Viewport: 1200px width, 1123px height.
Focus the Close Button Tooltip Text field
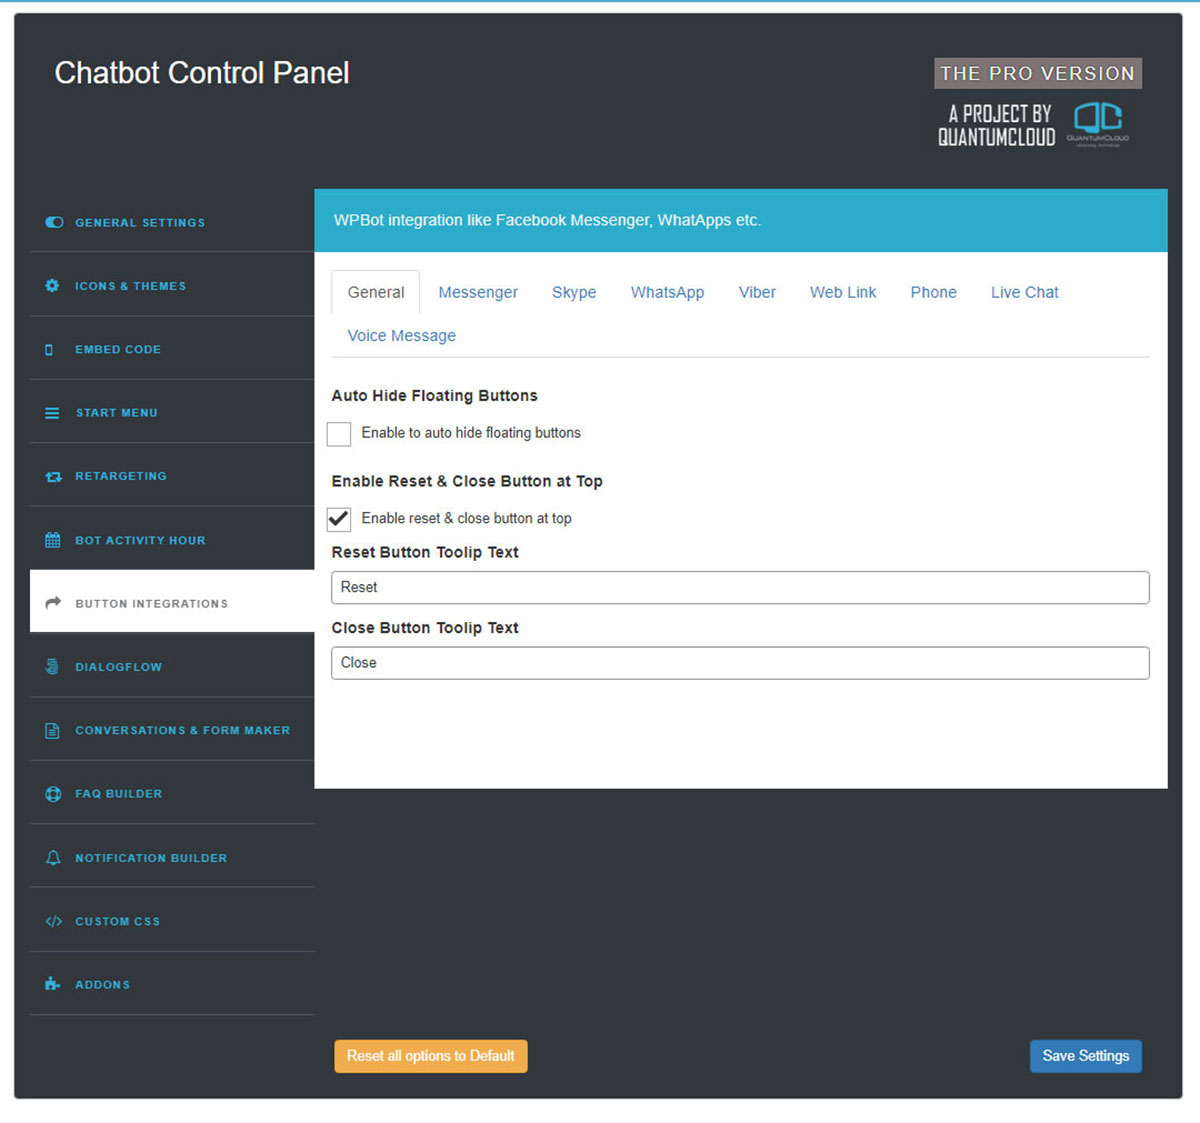click(740, 663)
